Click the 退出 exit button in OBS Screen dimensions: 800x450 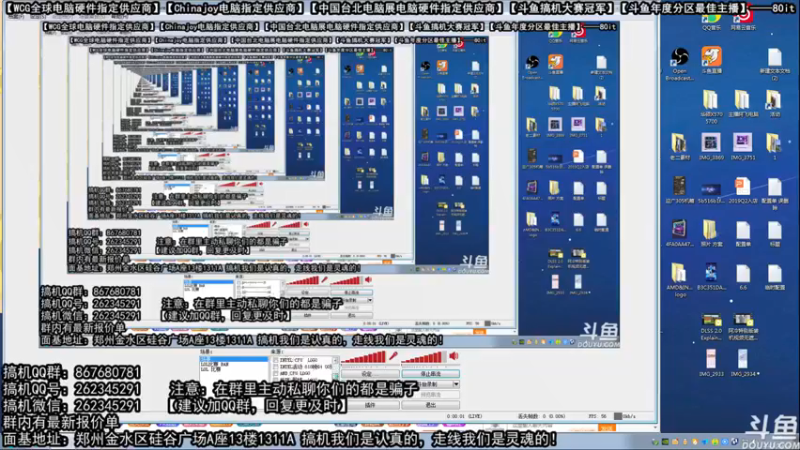pyautogui.click(x=431, y=405)
